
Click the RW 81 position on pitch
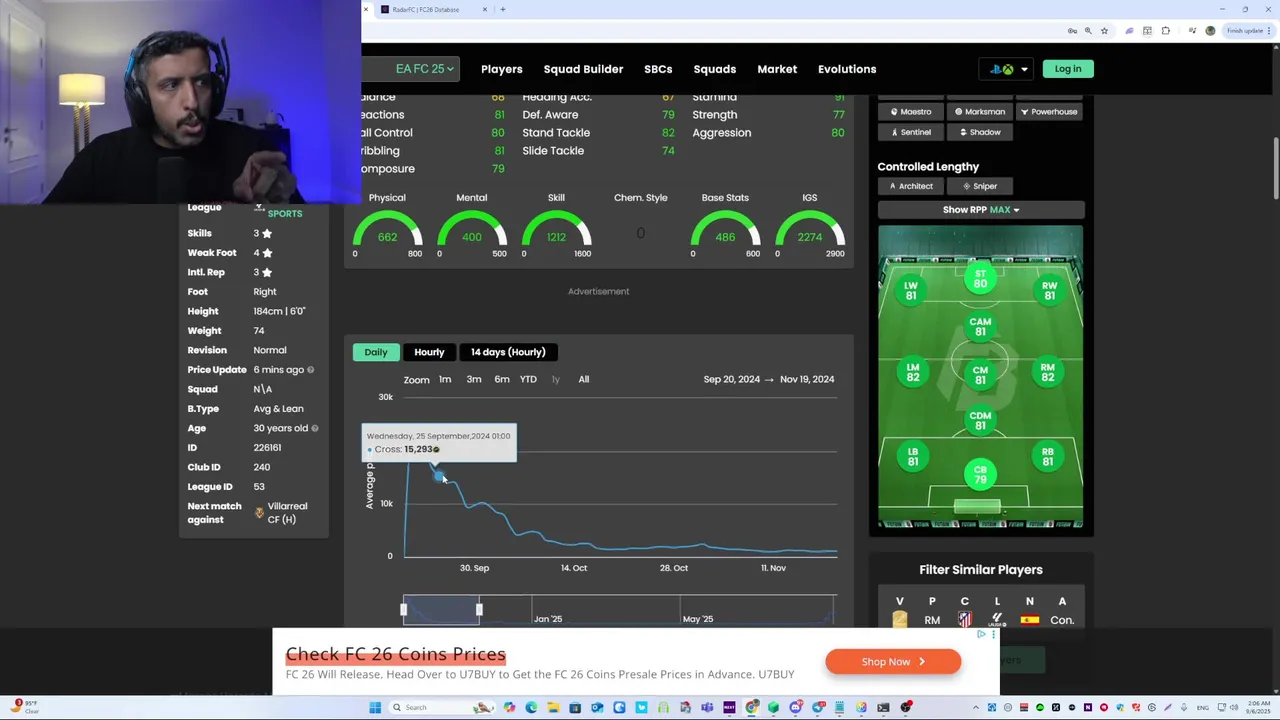[1049, 290]
